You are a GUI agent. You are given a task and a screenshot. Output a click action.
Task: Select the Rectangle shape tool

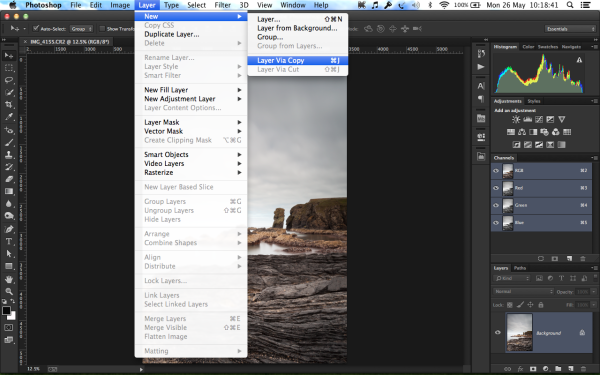coord(8,266)
